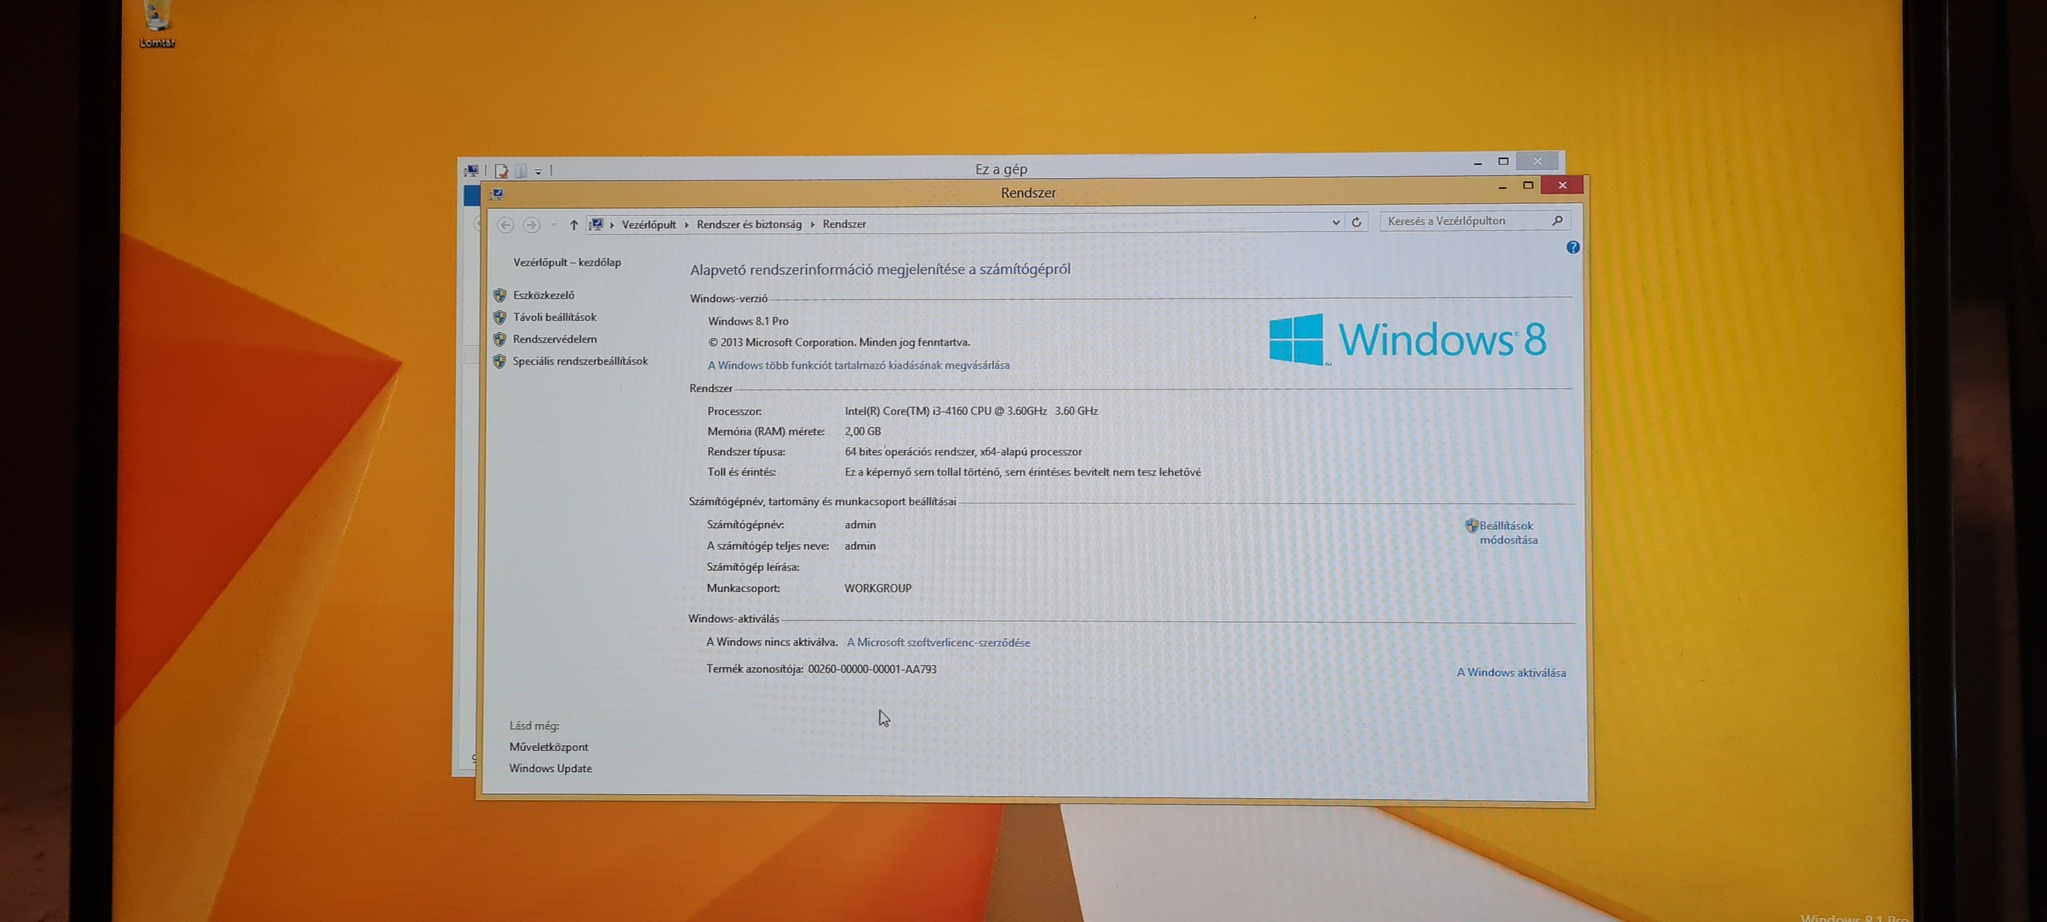Expand the quick access toolbar dropdown in Ez a gép
The height and width of the screenshot is (922, 2047).
click(538, 172)
